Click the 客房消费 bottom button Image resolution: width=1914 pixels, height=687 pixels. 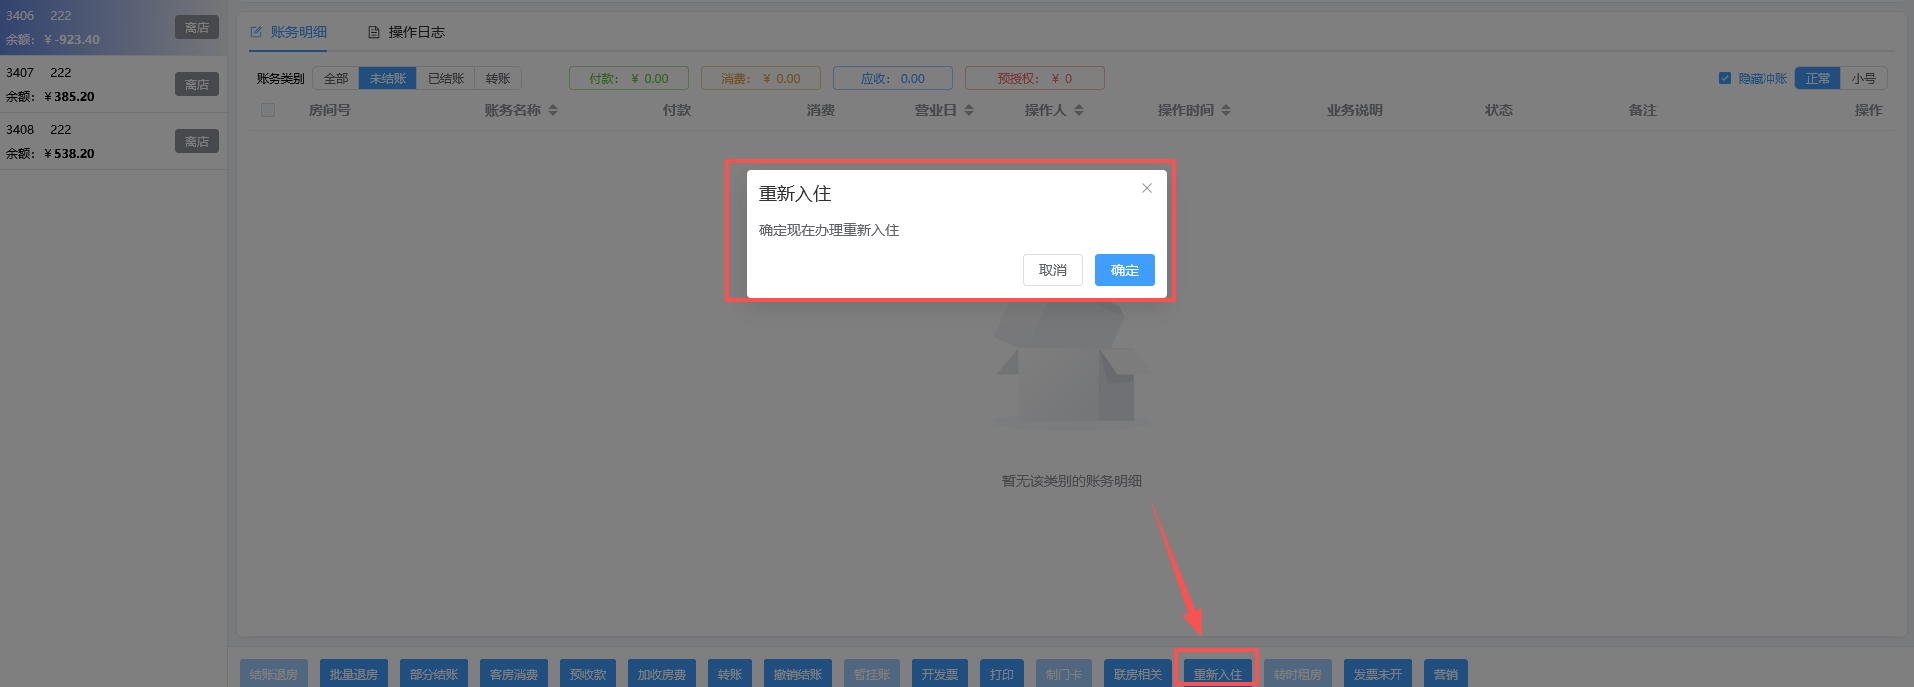click(514, 674)
